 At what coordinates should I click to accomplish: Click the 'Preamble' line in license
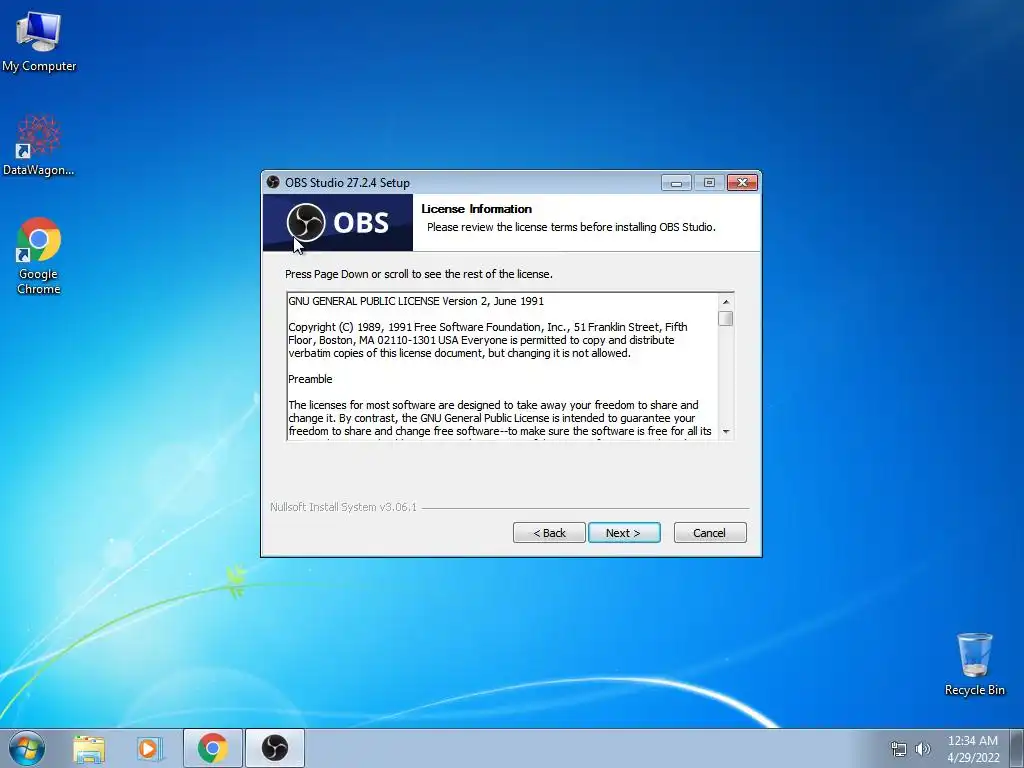click(x=310, y=379)
